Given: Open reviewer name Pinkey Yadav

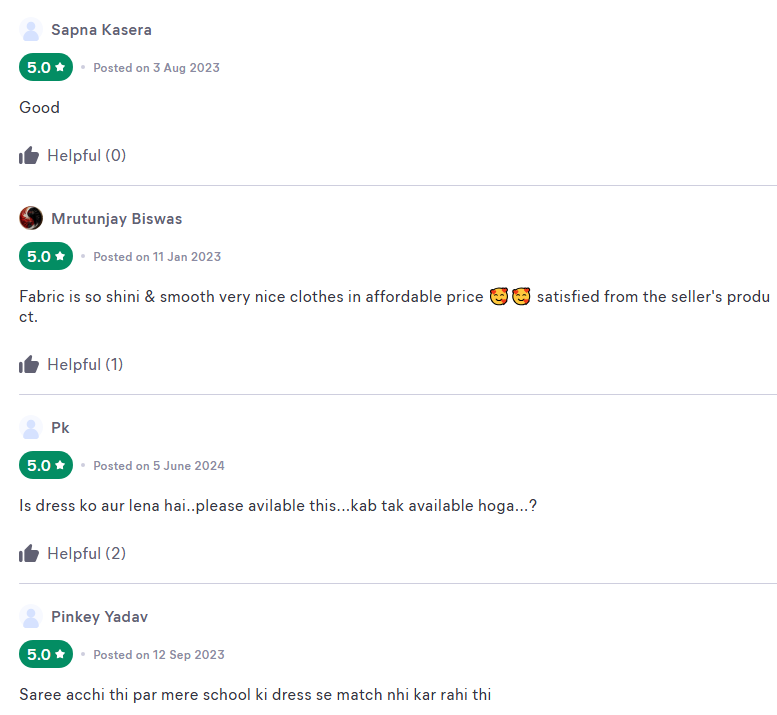Looking at the screenshot, I should [99, 617].
